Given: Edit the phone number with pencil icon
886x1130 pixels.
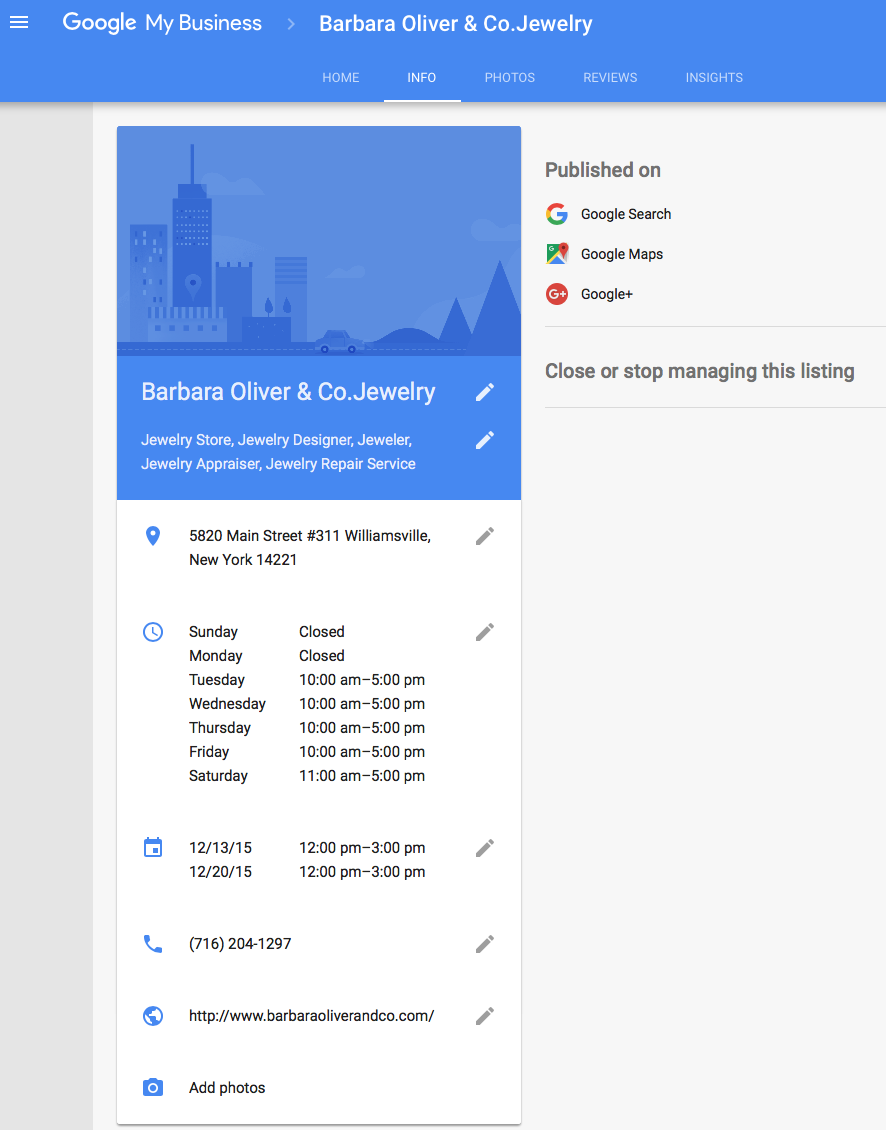Looking at the screenshot, I should click(485, 944).
